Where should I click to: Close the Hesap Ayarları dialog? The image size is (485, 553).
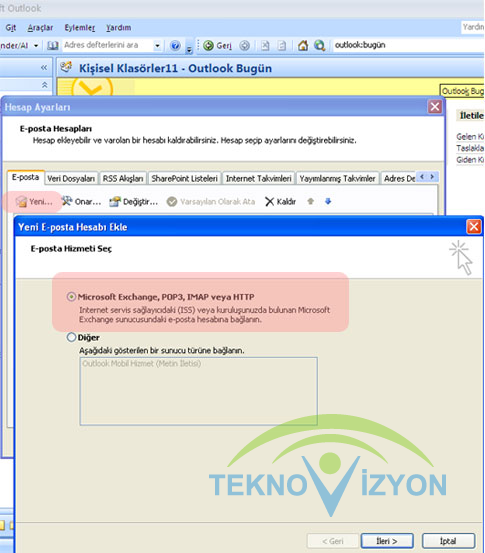coord(435,107)
